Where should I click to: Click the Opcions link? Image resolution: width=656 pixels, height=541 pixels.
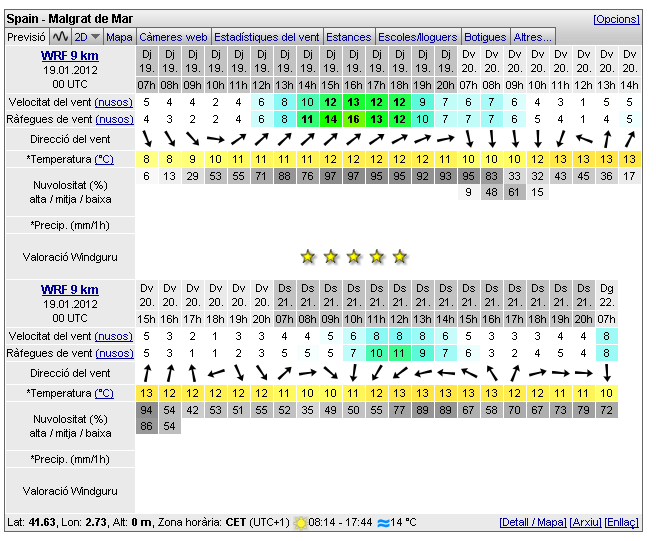tap(616, 19)
